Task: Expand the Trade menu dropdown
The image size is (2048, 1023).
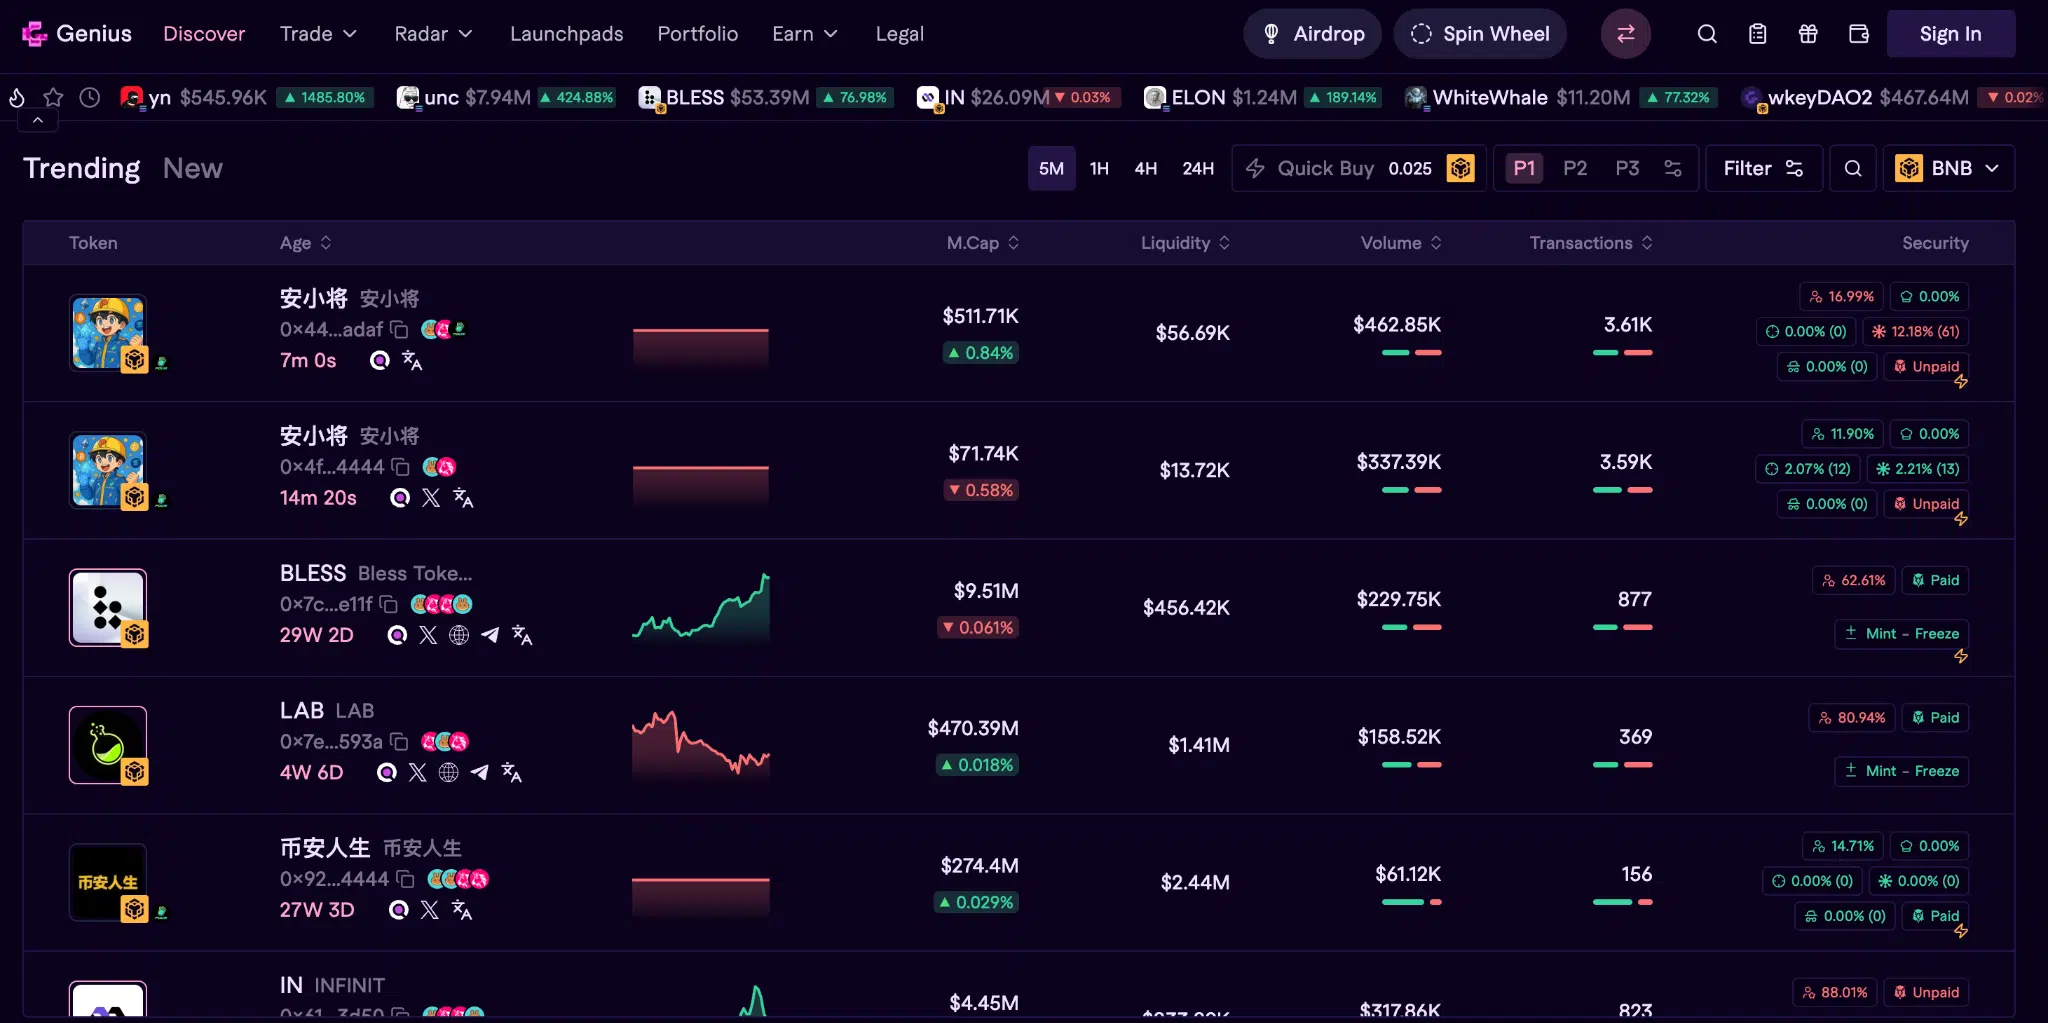Action: [x=317, y=33]
